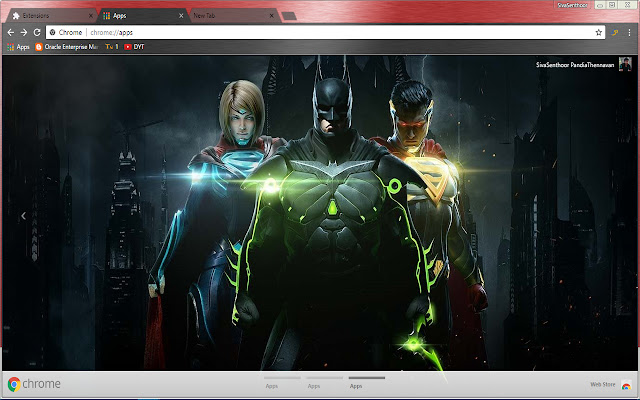Close the New Tab tab
640x400 pixels.
[271, 16]
